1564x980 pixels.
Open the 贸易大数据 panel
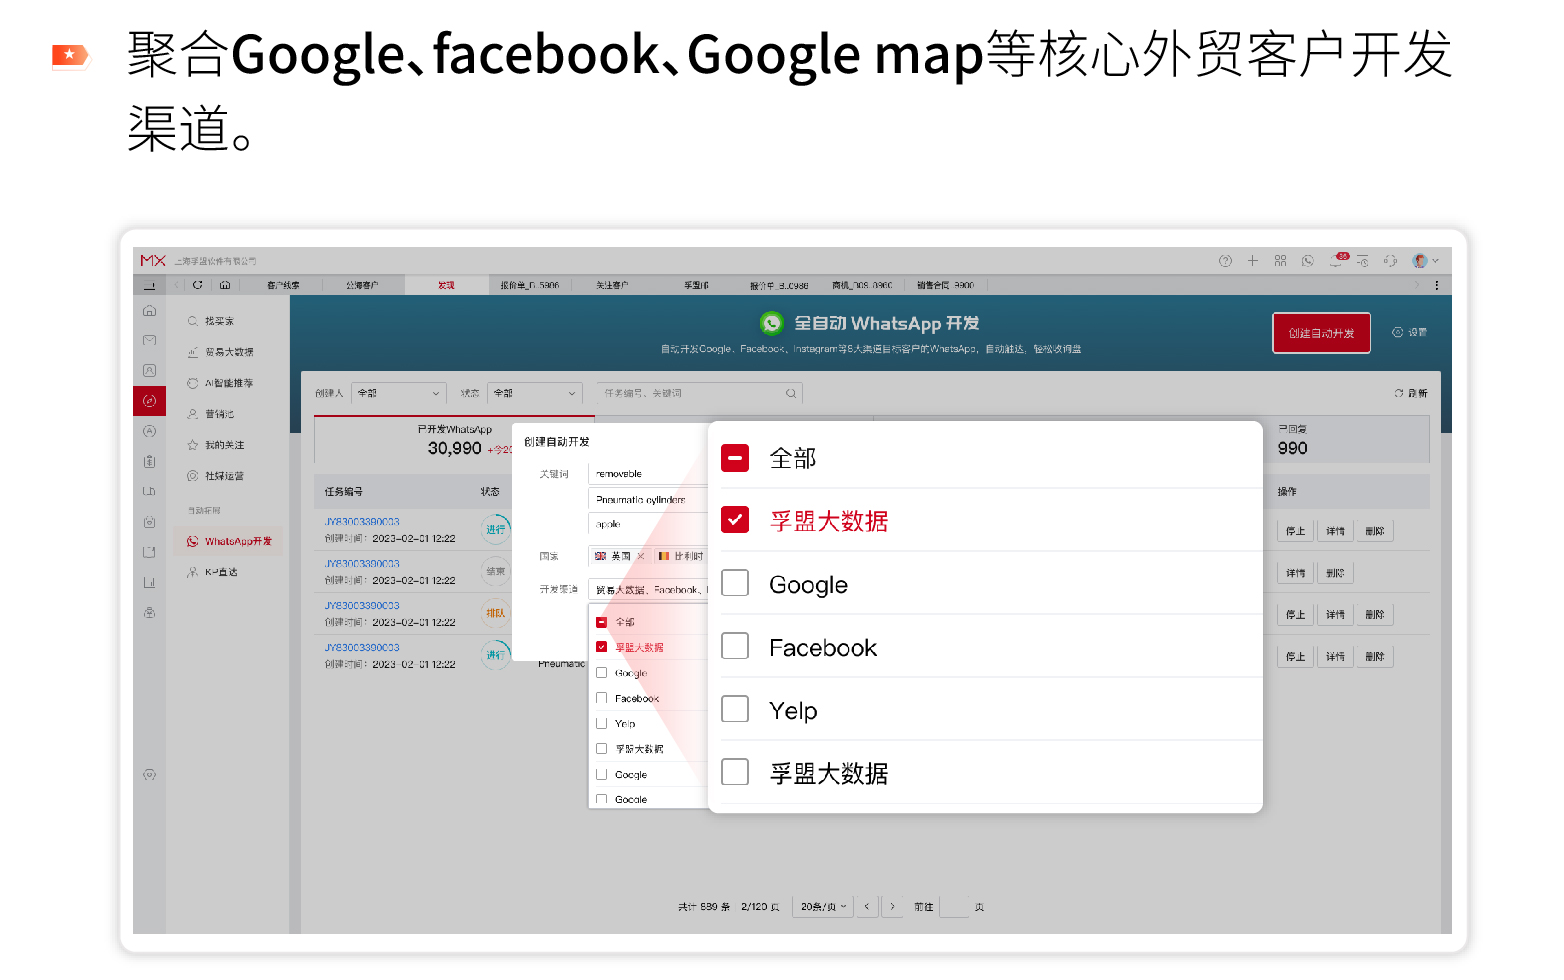point(224,351)
